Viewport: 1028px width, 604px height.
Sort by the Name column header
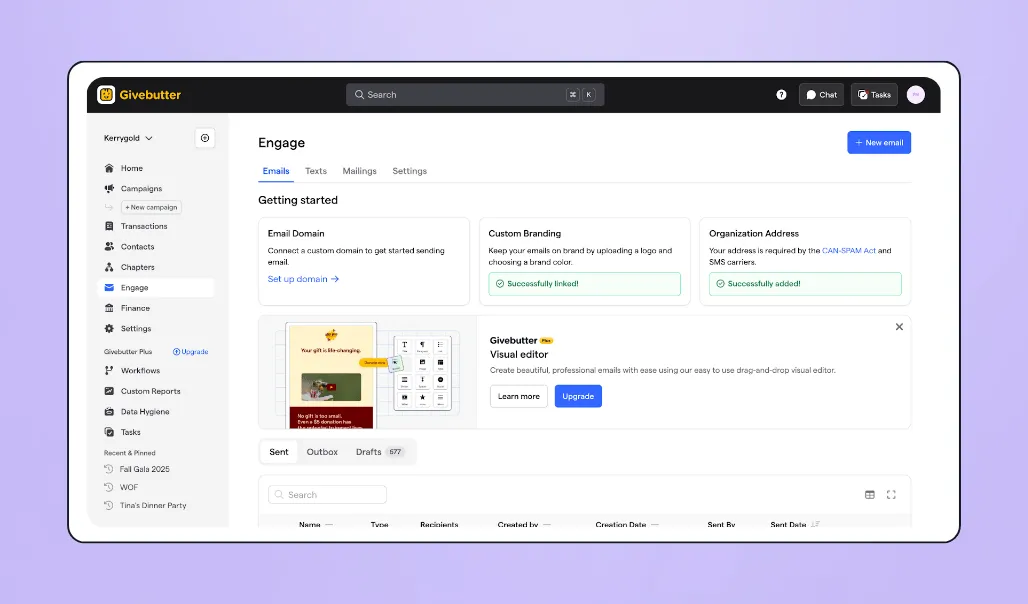click(315, 525)
